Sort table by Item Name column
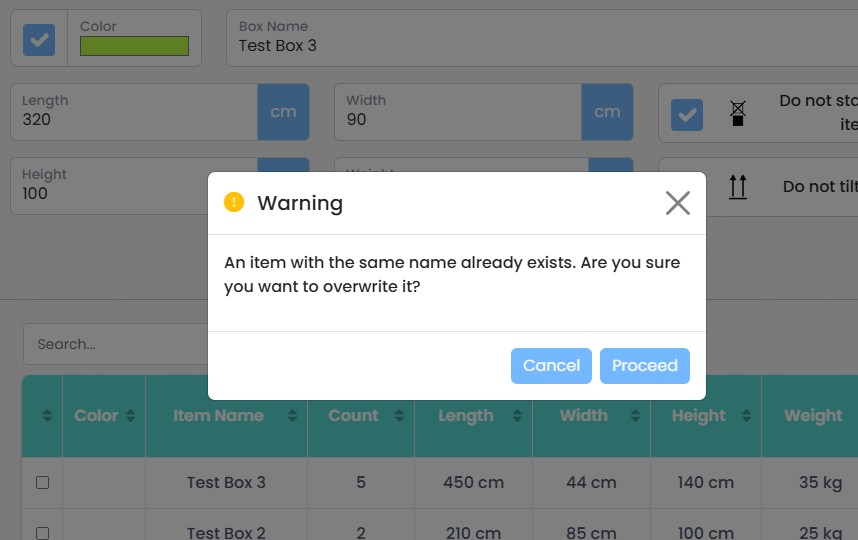858x540 pixels. tap(292, 416)
